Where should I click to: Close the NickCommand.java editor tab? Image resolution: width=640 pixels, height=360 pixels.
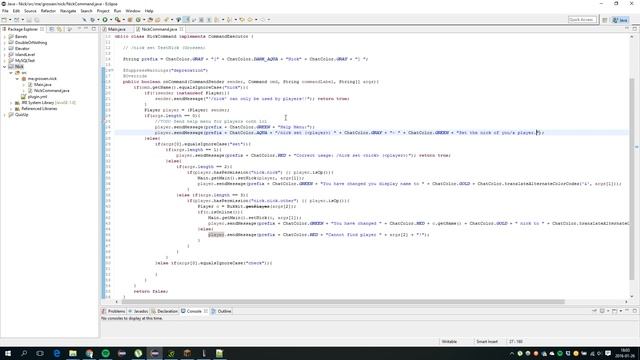coord(181,29)
